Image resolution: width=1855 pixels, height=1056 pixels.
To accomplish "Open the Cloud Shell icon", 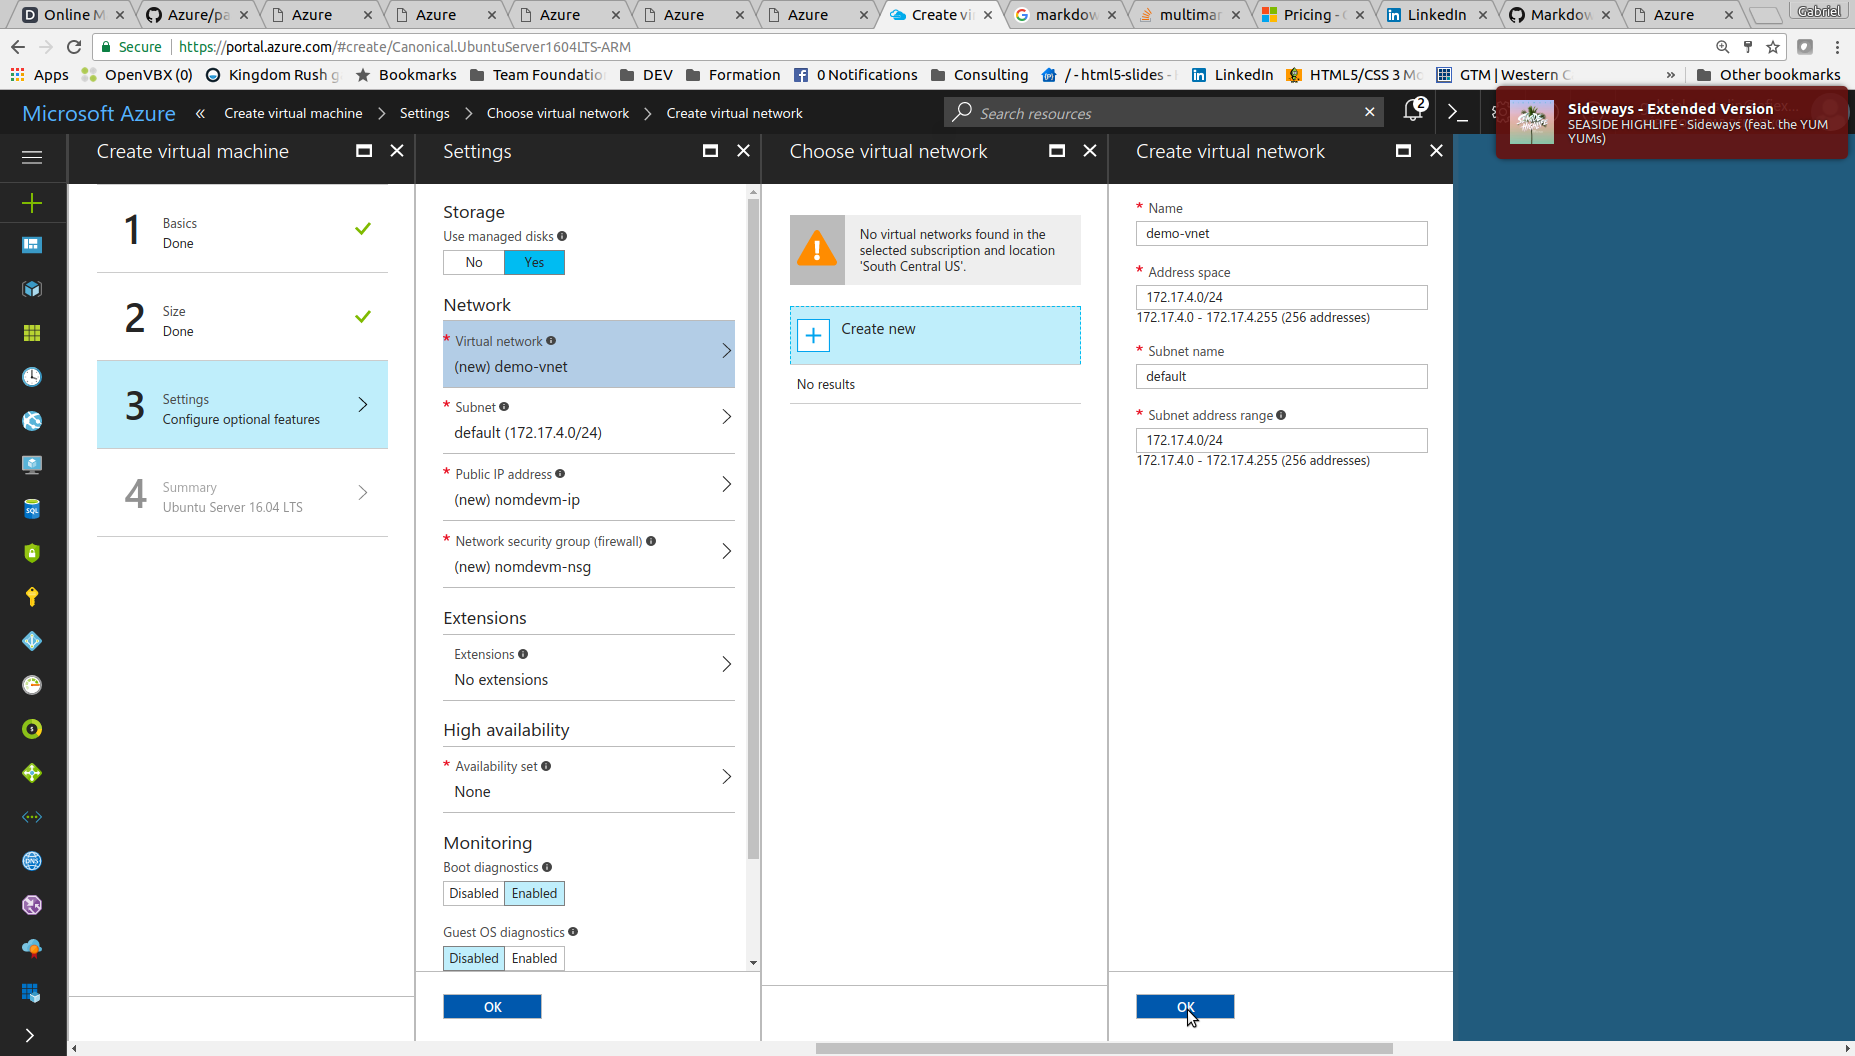I will coord(1458,113).
